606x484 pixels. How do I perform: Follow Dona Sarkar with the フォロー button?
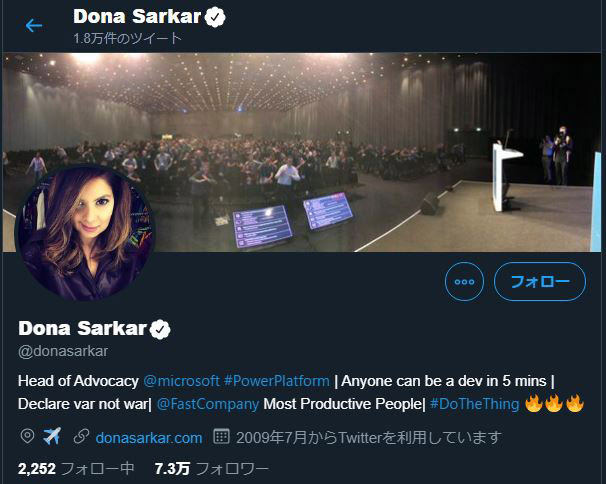(540, 281)
